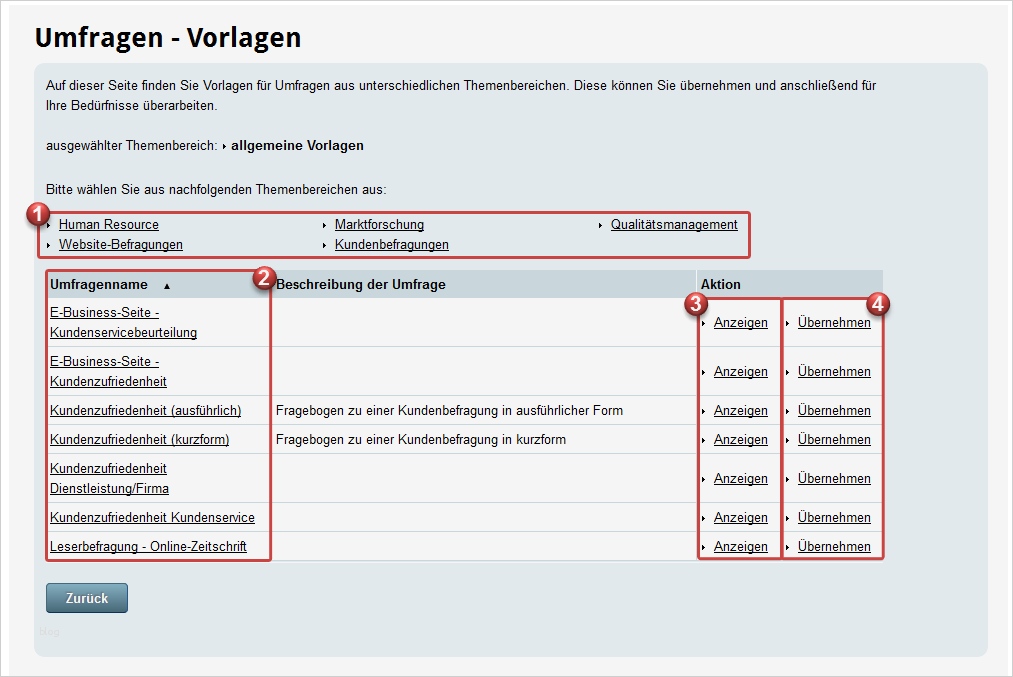1013x677 pixels.
Task: Click the arrow bullet beside Kundenbefragungen
Action: [x=325, y=244]
